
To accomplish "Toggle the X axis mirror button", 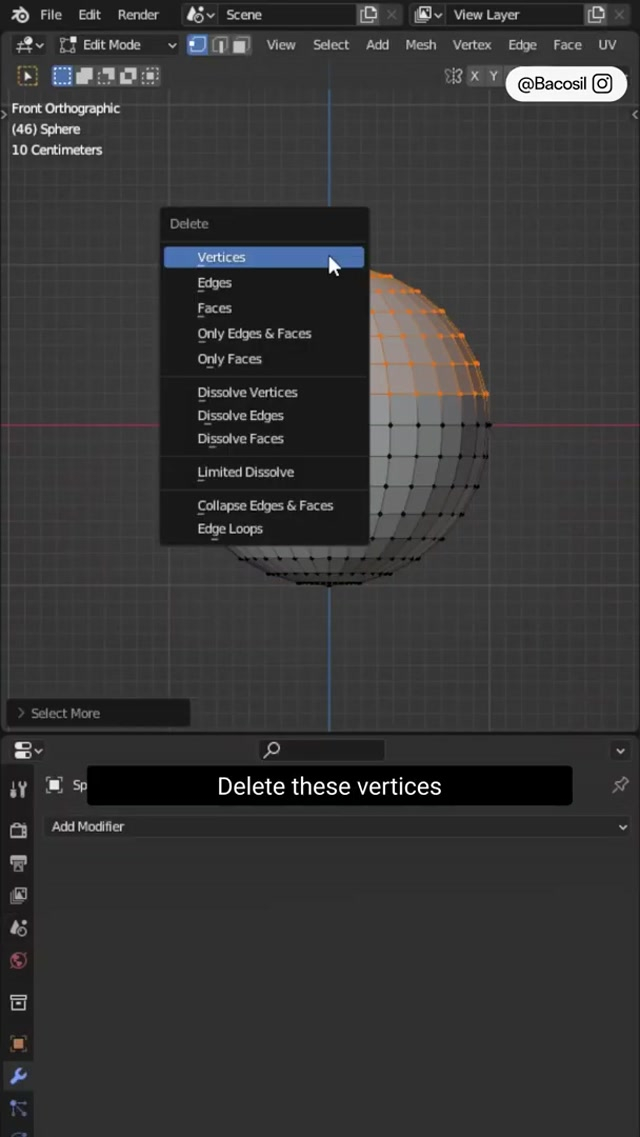I will coord(474,77).
